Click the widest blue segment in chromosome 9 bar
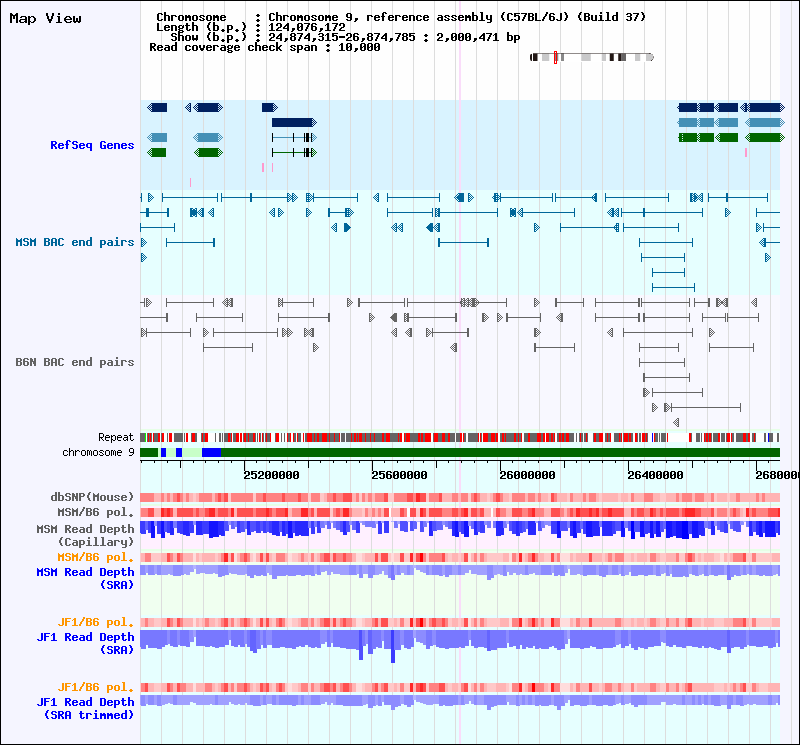Image resolution: width=800 pixels, height=745 pixels. 212,453
